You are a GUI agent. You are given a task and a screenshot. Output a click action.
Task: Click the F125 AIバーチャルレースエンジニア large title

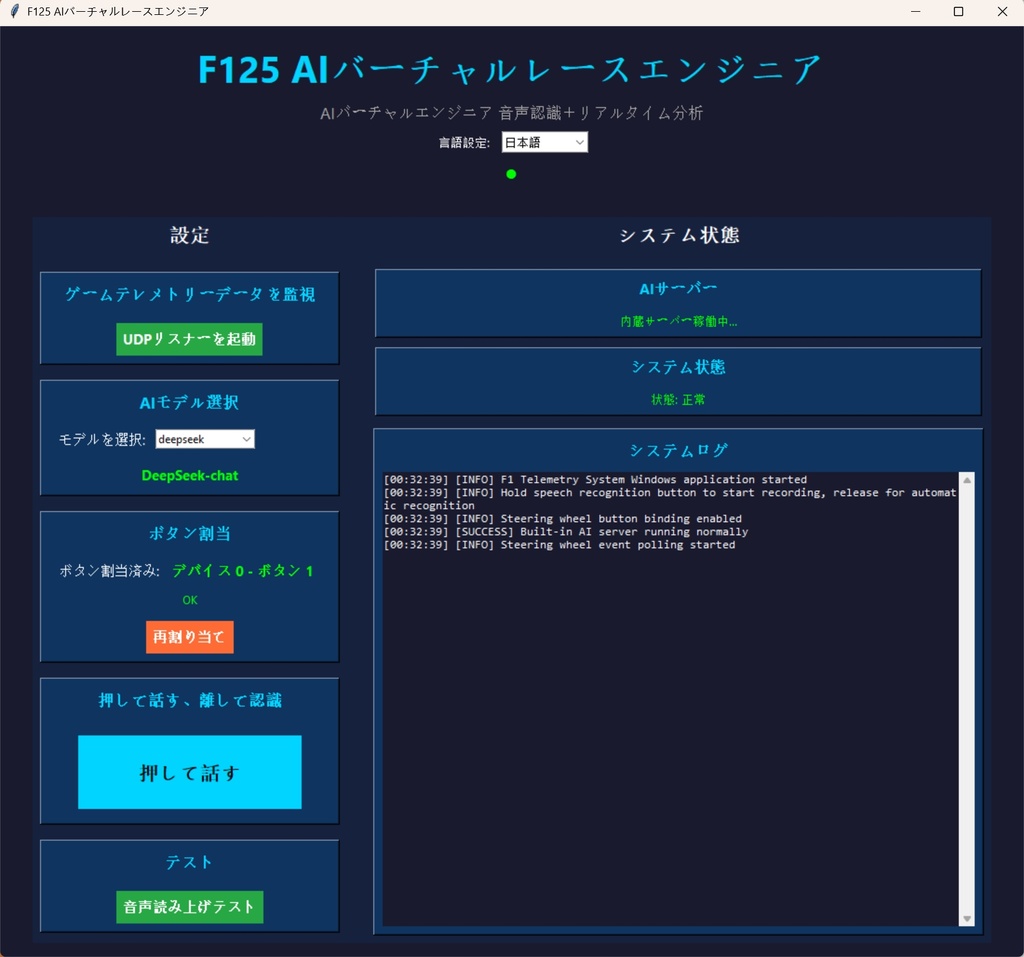coord(509,69)
